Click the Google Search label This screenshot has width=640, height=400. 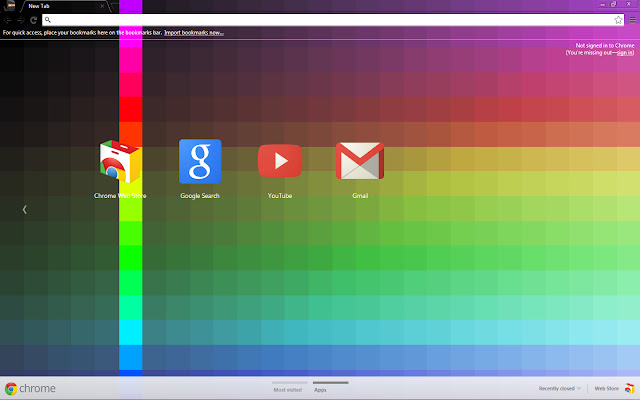(x=200, y=196)
